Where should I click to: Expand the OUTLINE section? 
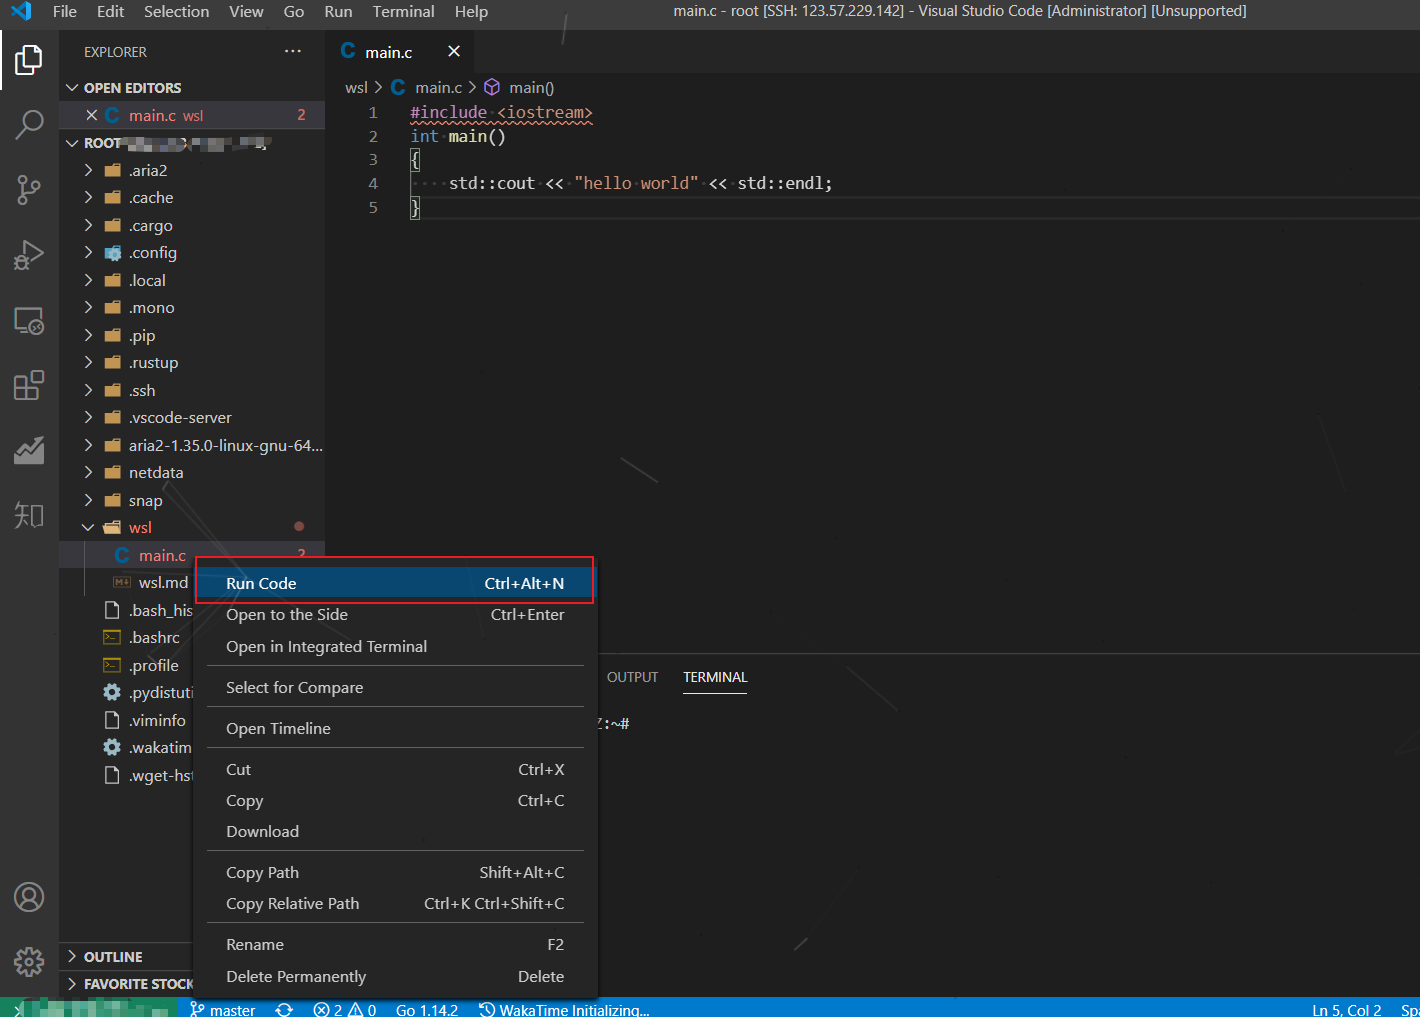[x=113, y=956]
